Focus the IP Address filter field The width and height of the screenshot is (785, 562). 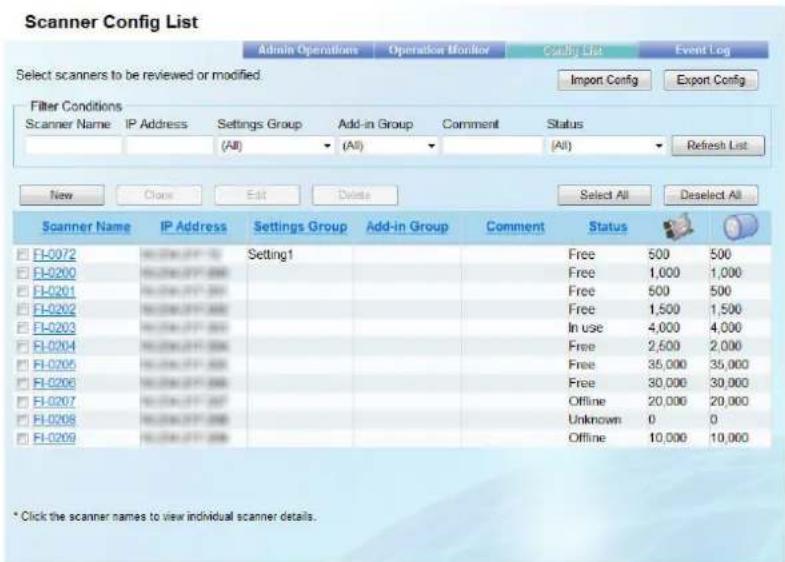tap(169, 146)
